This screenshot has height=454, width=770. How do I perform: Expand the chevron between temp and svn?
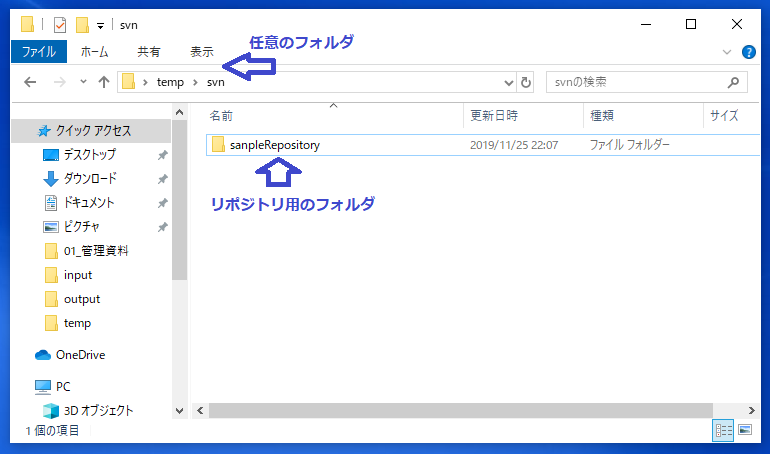pos(195,82)
